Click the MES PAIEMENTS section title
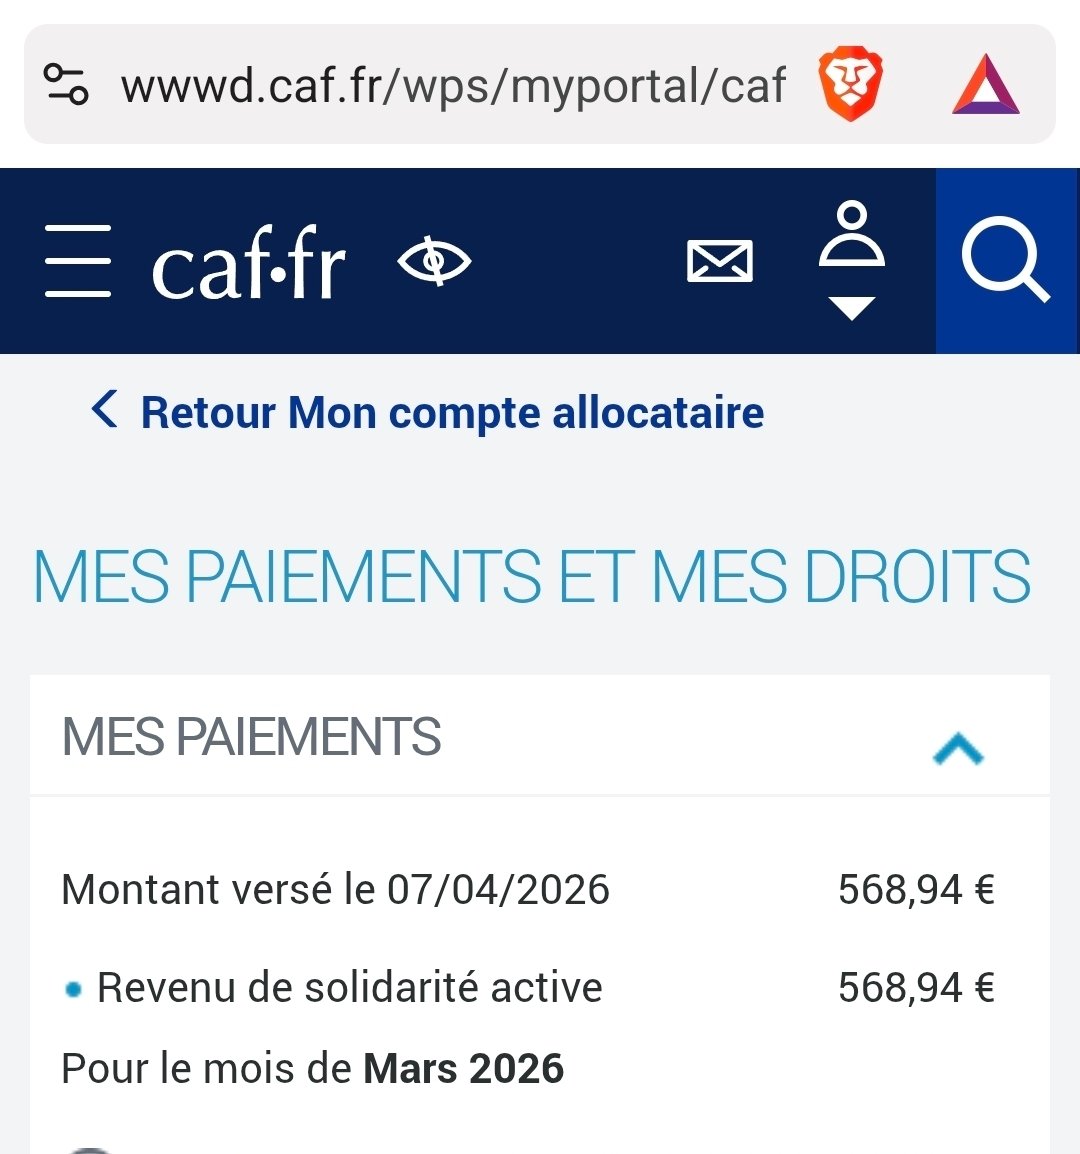The height and width of the screenshot is (1154, 1080). point(251,738)
